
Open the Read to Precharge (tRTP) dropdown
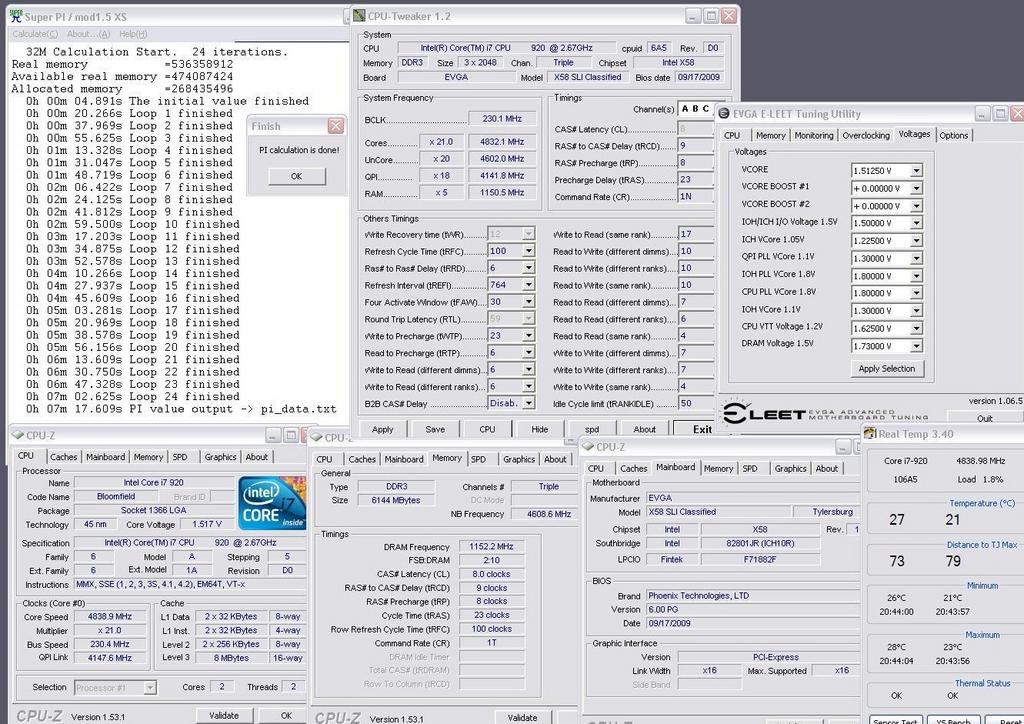click(529, 353)
